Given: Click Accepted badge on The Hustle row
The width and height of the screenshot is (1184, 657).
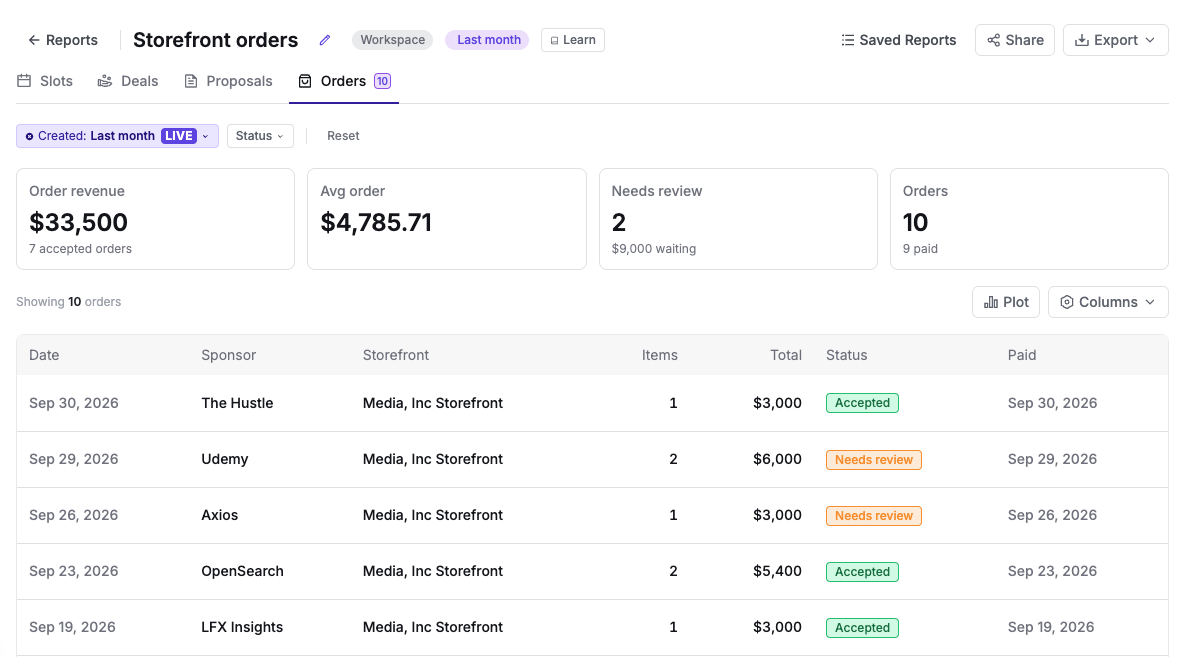Looking at the screenshot, I should point(862,403).
